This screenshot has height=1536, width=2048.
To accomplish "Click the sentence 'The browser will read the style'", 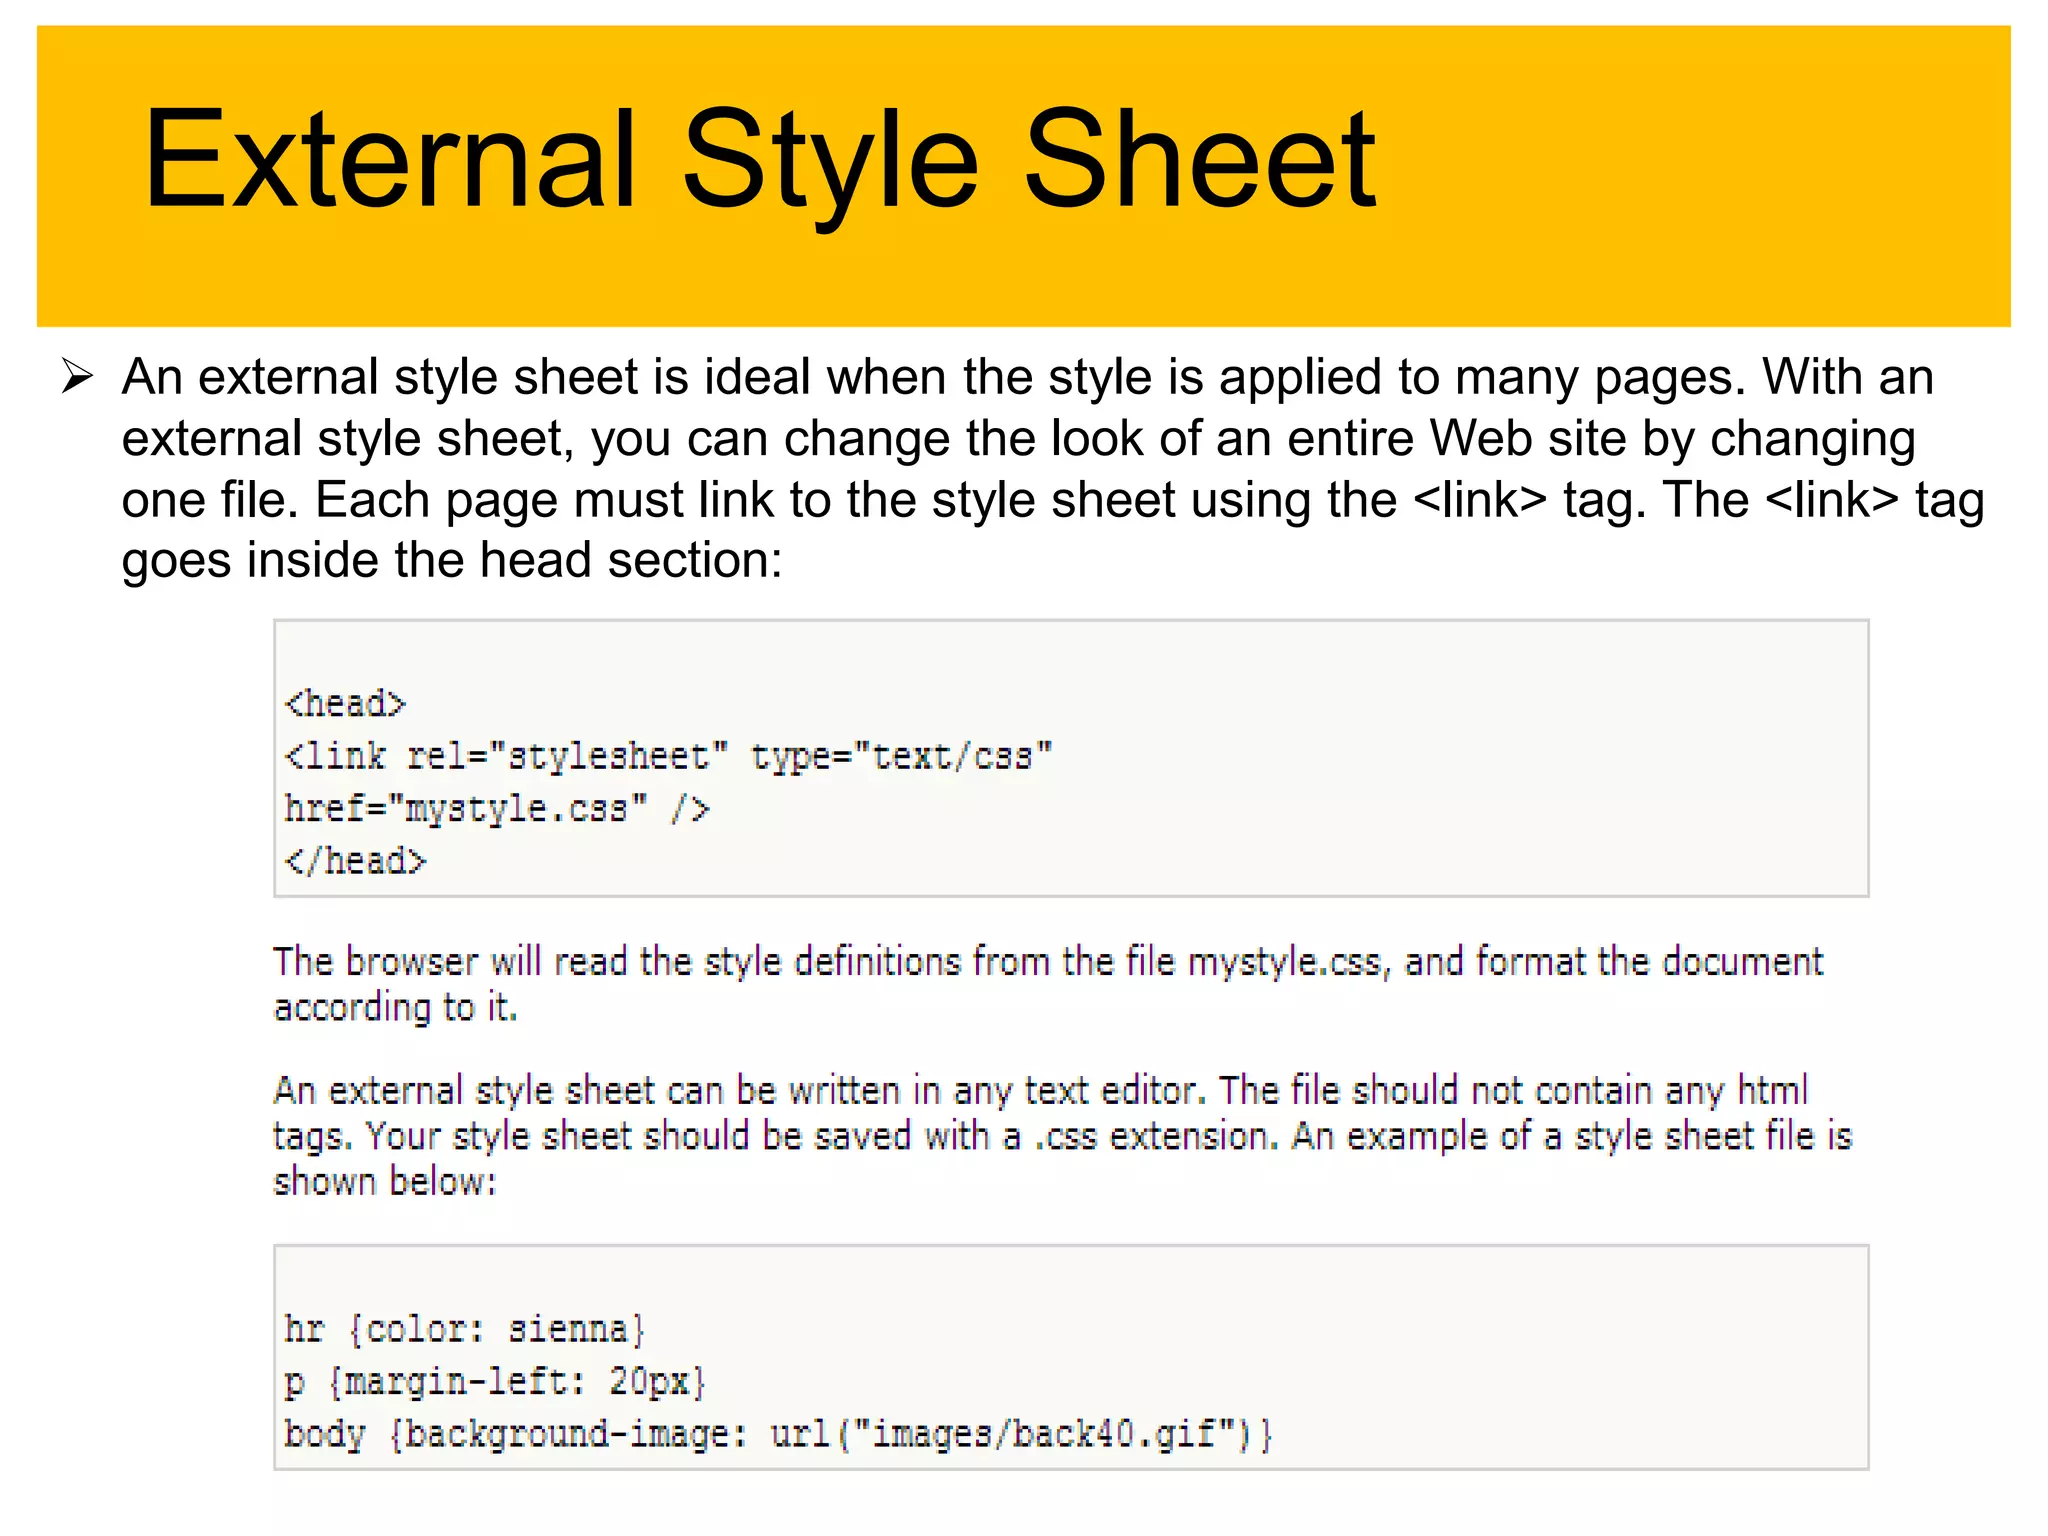I will pyautogui.click(x=1048, y=962).
